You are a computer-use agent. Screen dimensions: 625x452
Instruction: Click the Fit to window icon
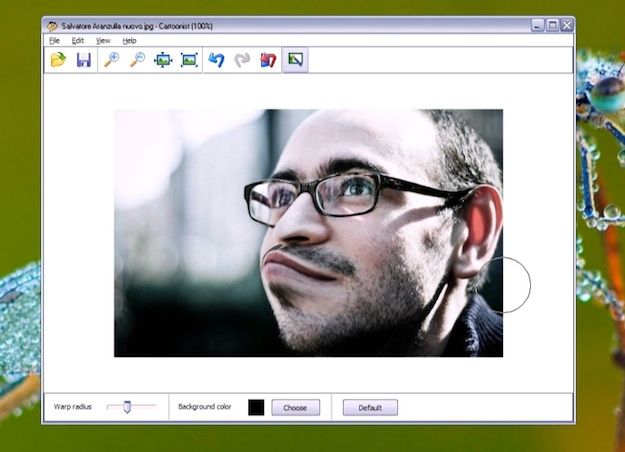click(164, 60)
